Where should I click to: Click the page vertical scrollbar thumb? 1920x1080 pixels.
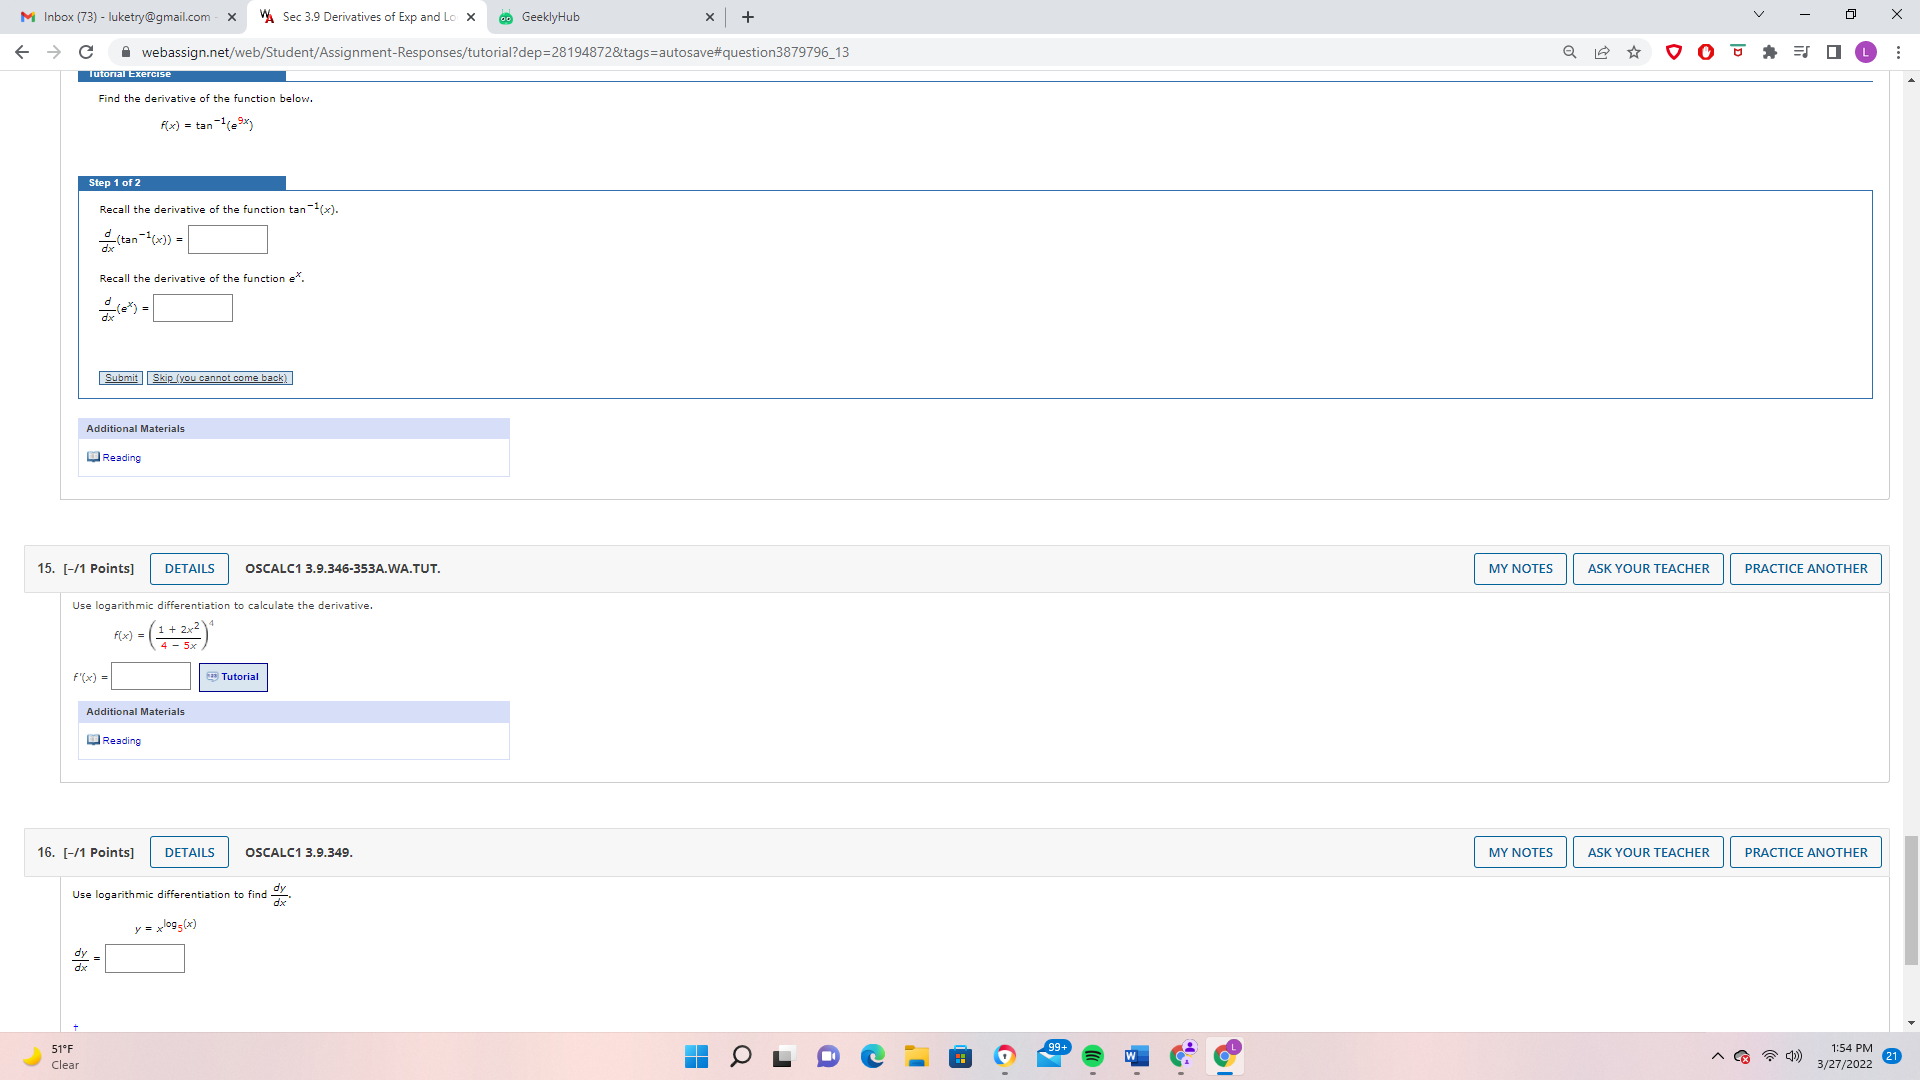coord(1911,900)
